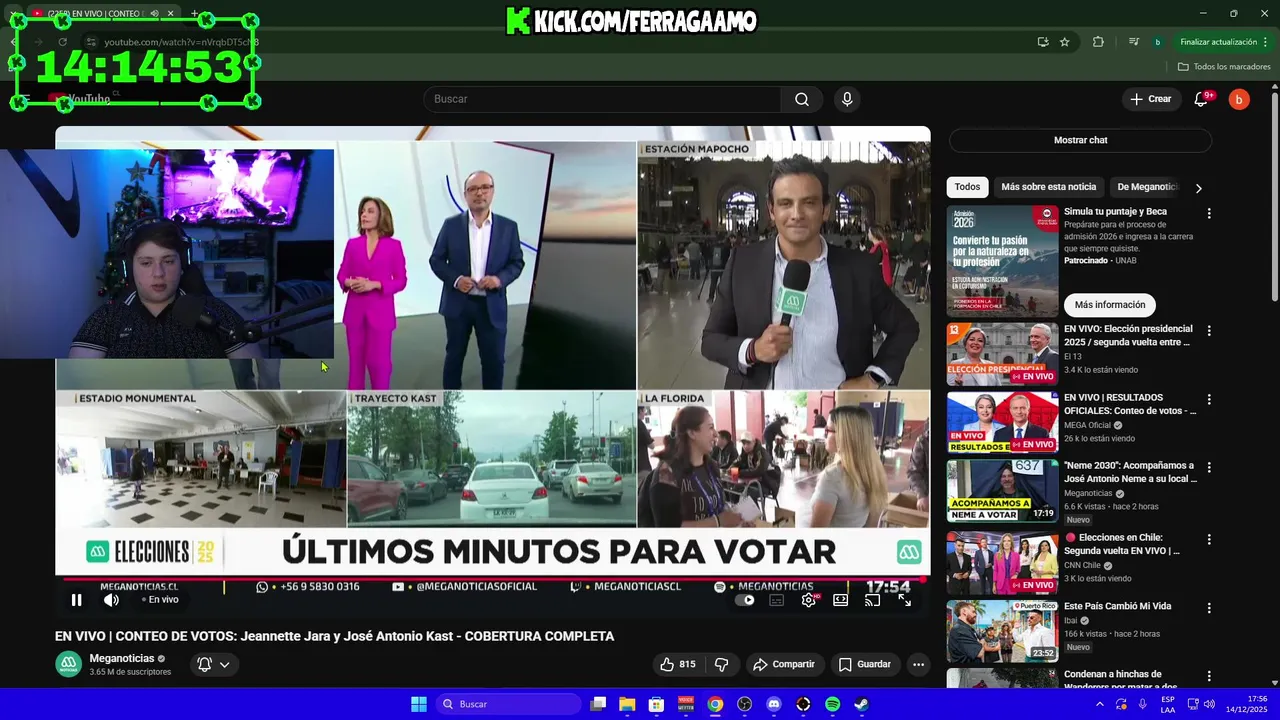1280x720 pixels.
Task: Expand notification bell options for Meganoticias
Action: point(214,664)
